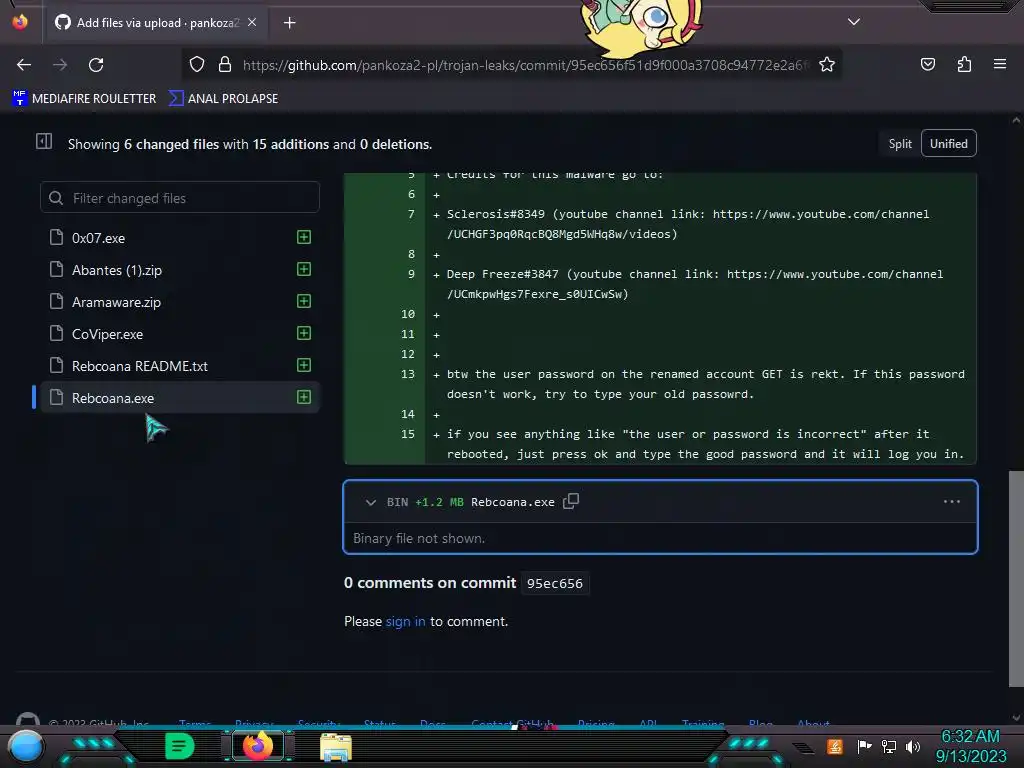The width and height of the screenshot is (1024, 768).
Task: Click added-file badge beside 0x07.exe
Action: pos(304,237)
